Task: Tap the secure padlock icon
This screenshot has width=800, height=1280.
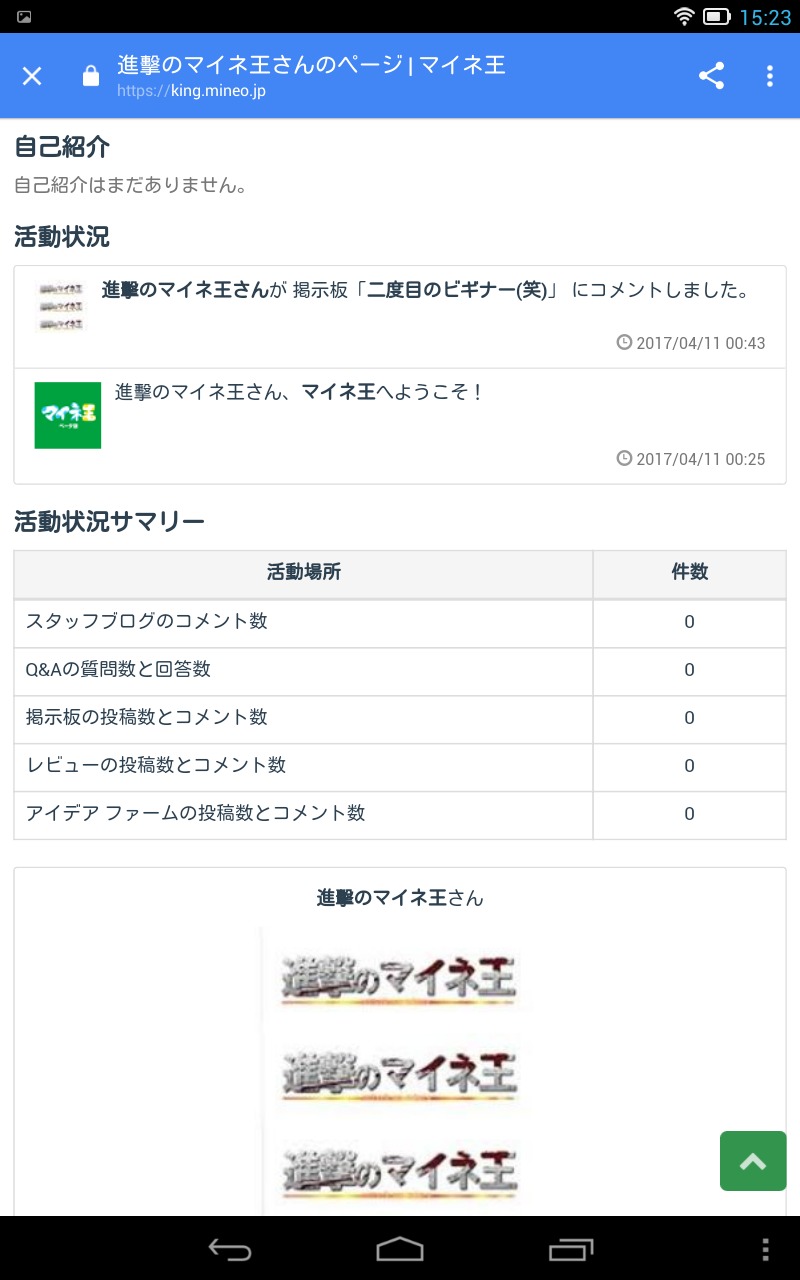Action: [x=91, y=76]
